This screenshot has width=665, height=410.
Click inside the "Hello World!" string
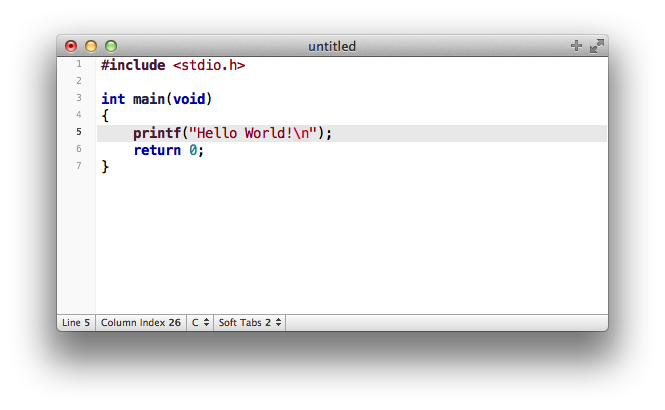point(240,133)
